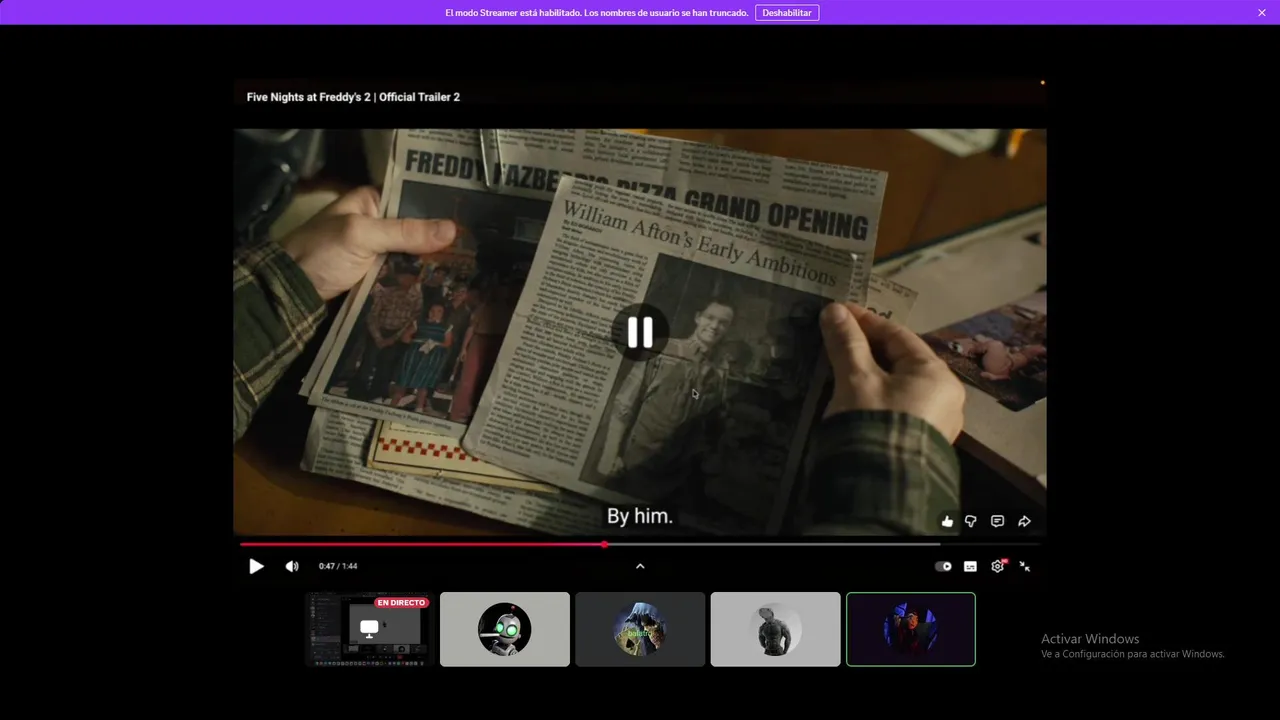The image size is (1280, 720).
Task: Open the video comments icon
Action: point(997,521)
